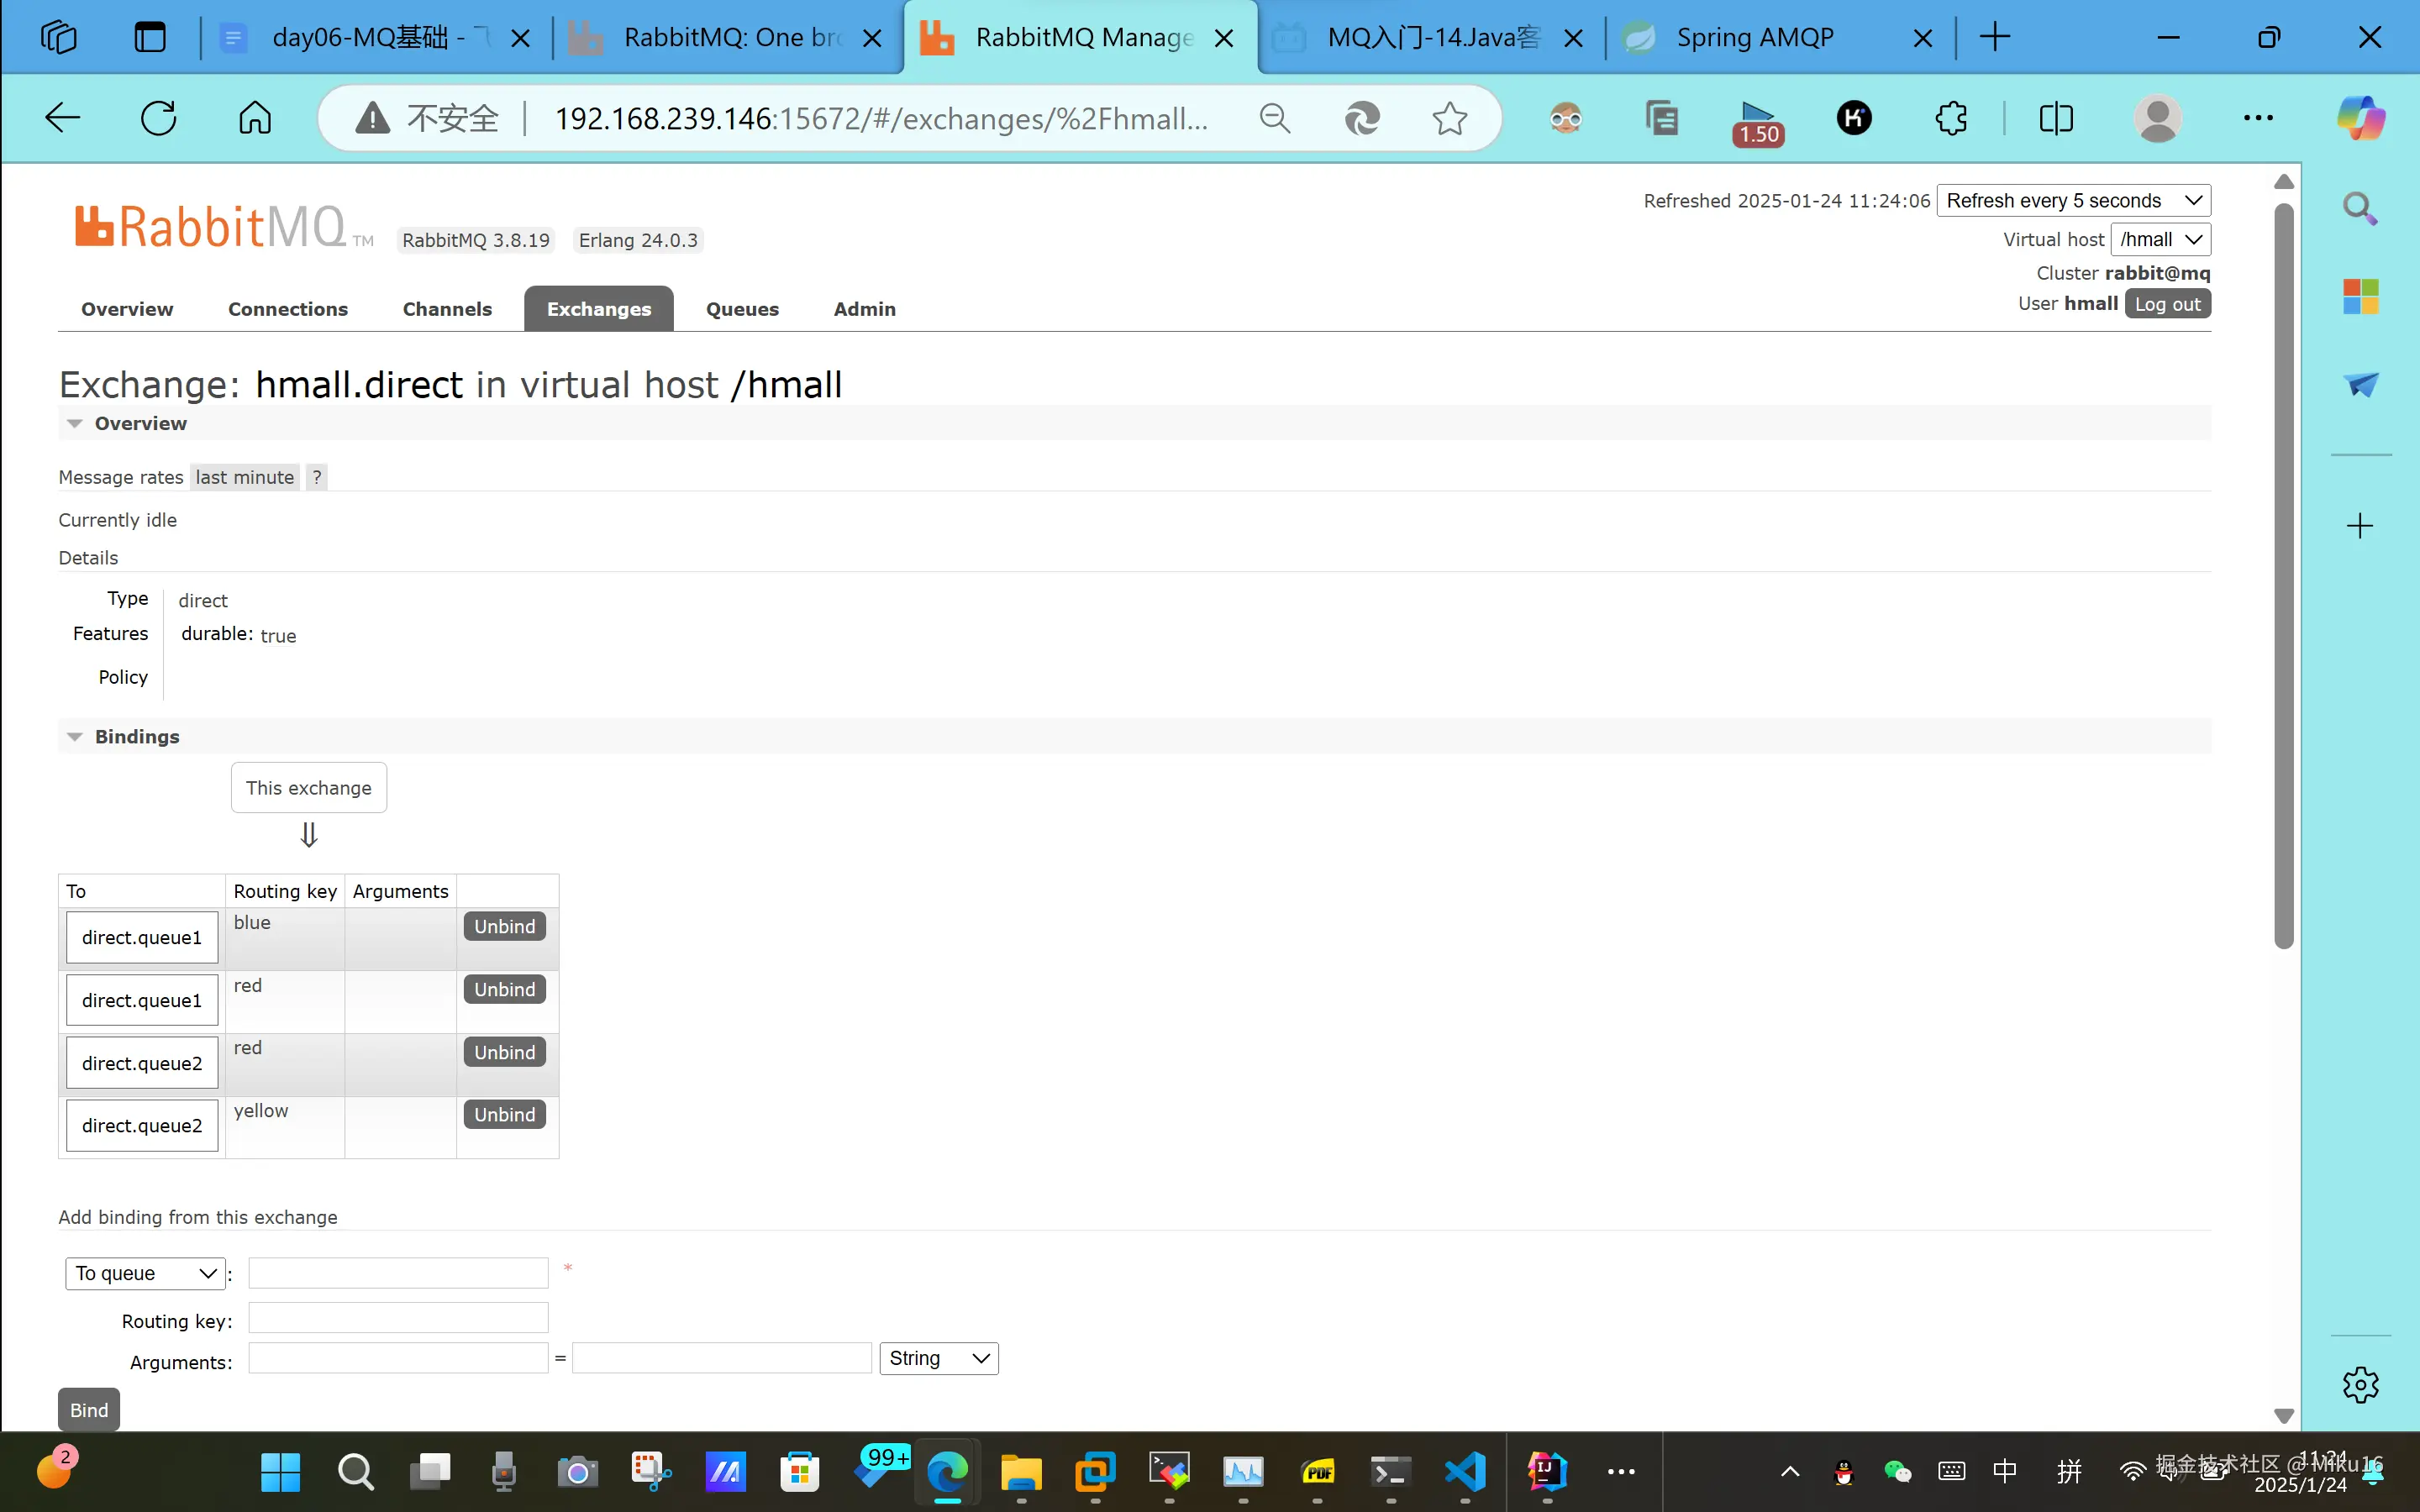Click the zoom out magnifier in address bar
Viewport: 2420px width, 1512px height.
pyautogui.click(x=1274, y=118)
